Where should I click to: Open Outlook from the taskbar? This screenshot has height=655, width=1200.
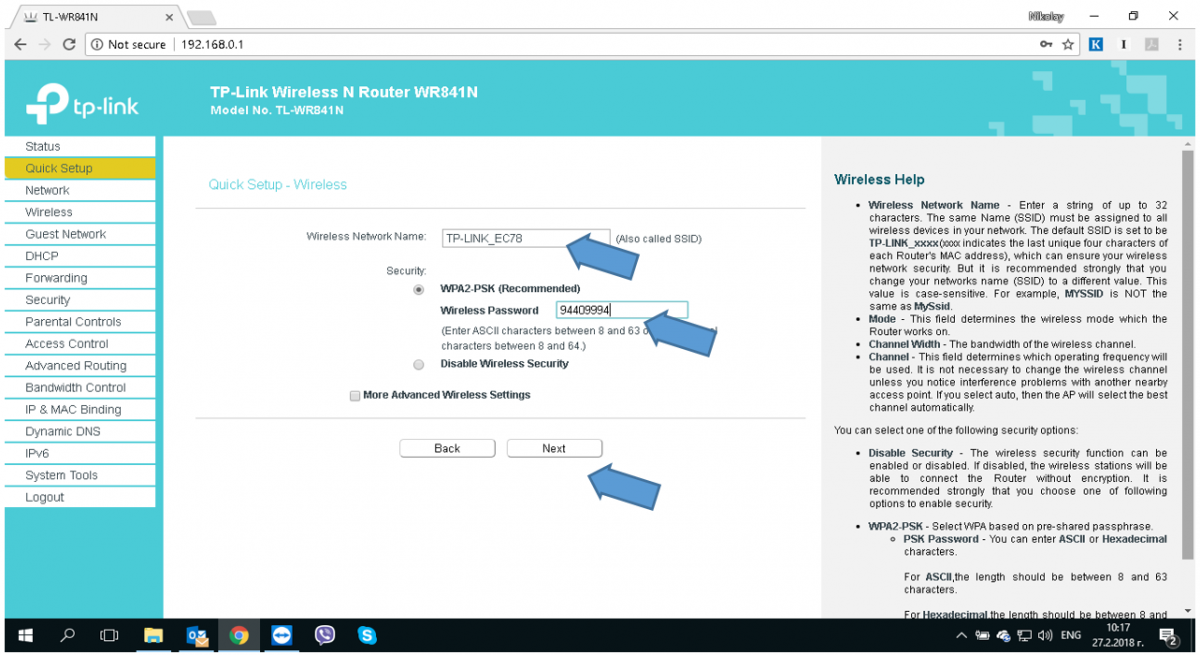pyautogui.click(x=197, y=635)
